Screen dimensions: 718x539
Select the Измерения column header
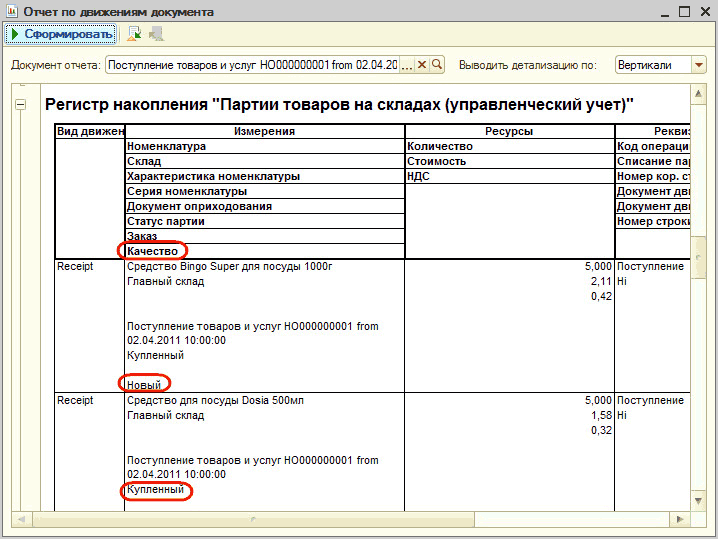265,131
